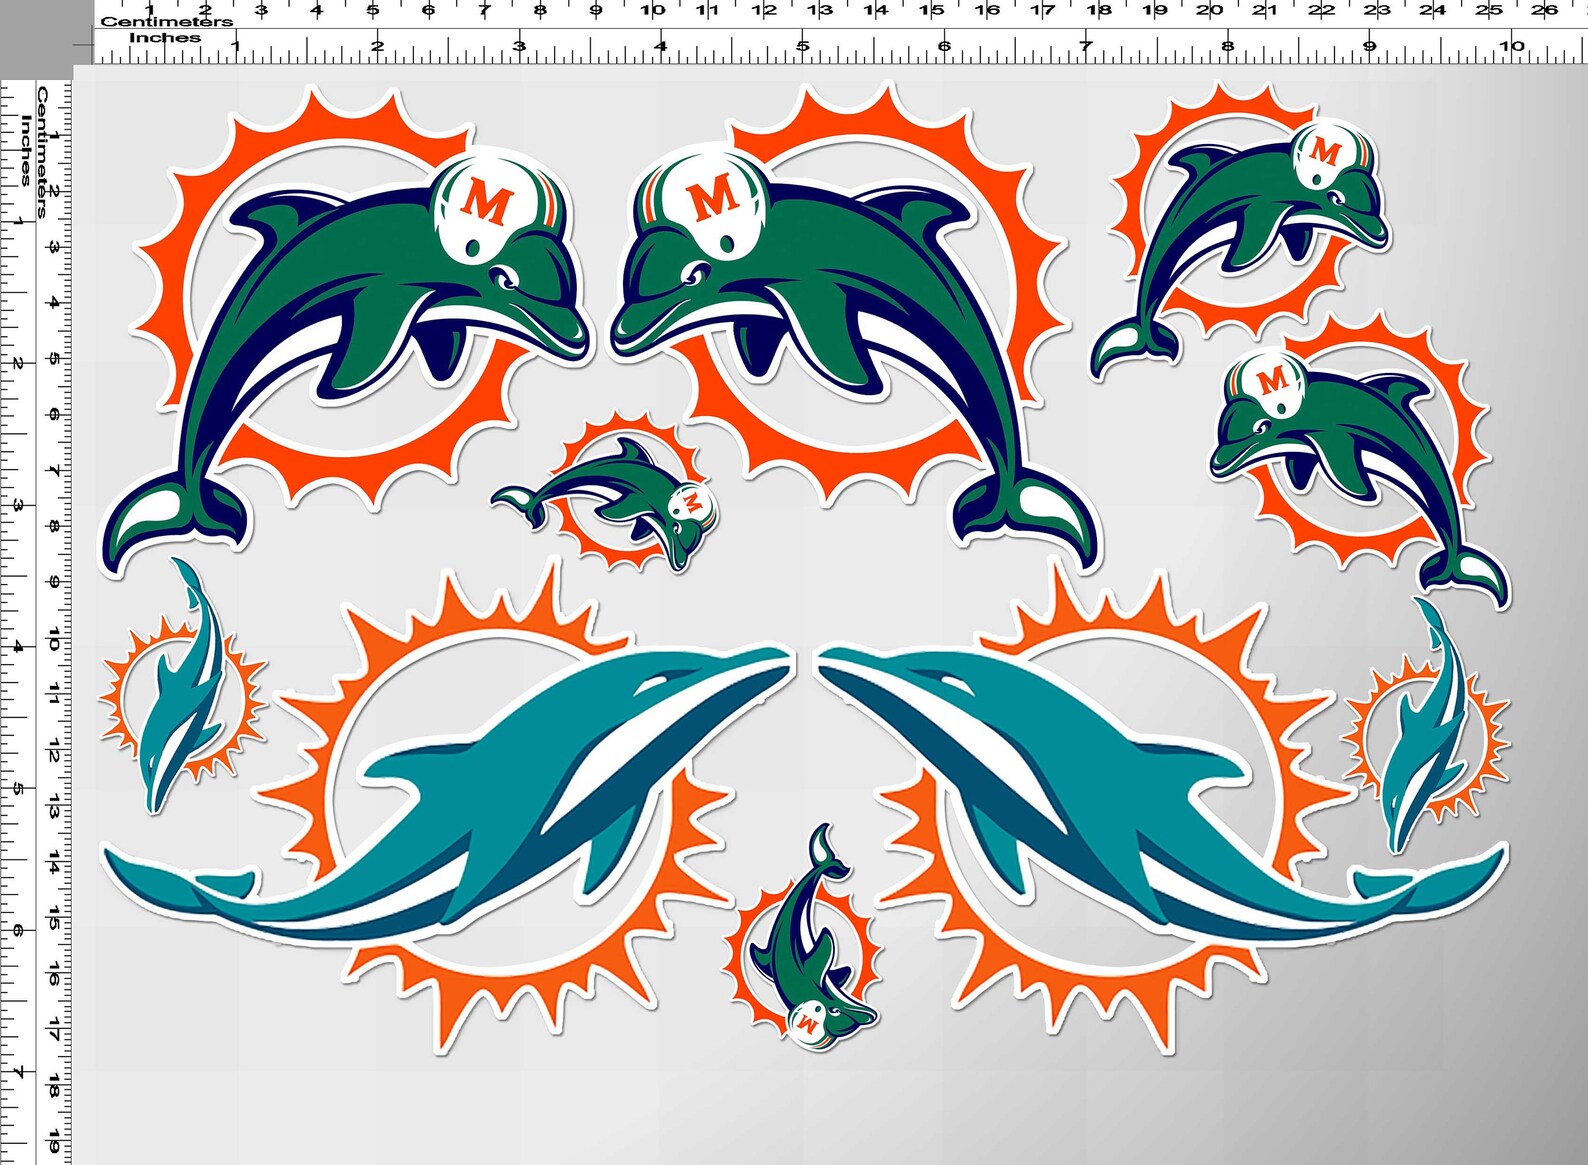The image size is (1588, 1165).
Task: Choose the small upside-down helmeted dolphin at bottom center
Action: pos(802,938)
